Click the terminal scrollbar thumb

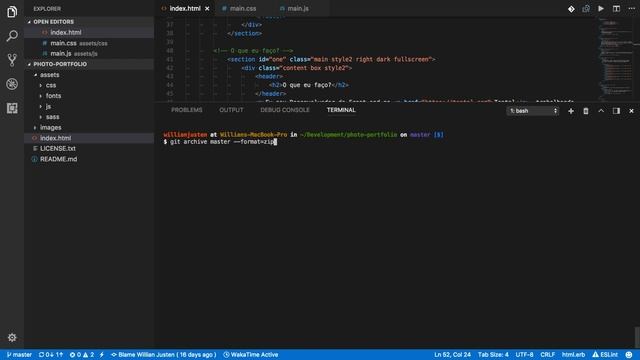[x=637, y=337]
